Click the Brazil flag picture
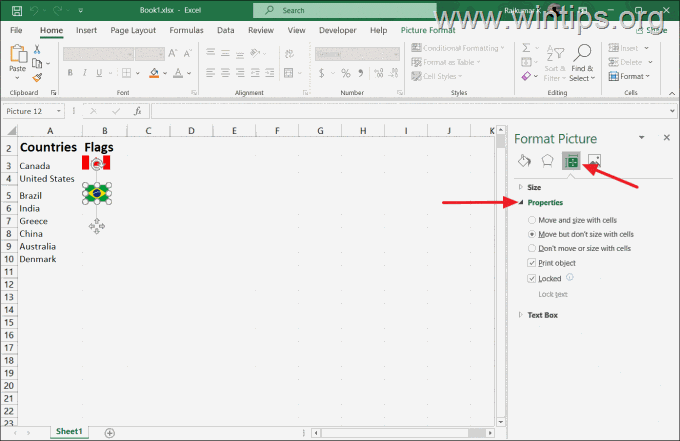The image size is (680, 441). [96, 193]
